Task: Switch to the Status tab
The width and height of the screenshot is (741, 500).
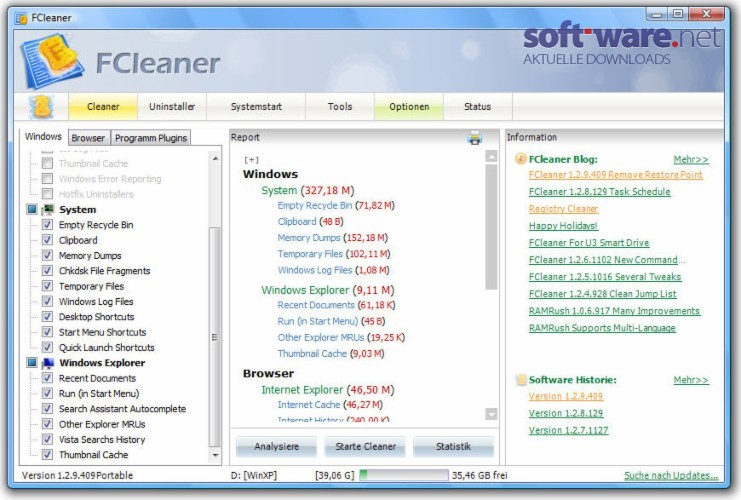Action: tap(478, 107)
